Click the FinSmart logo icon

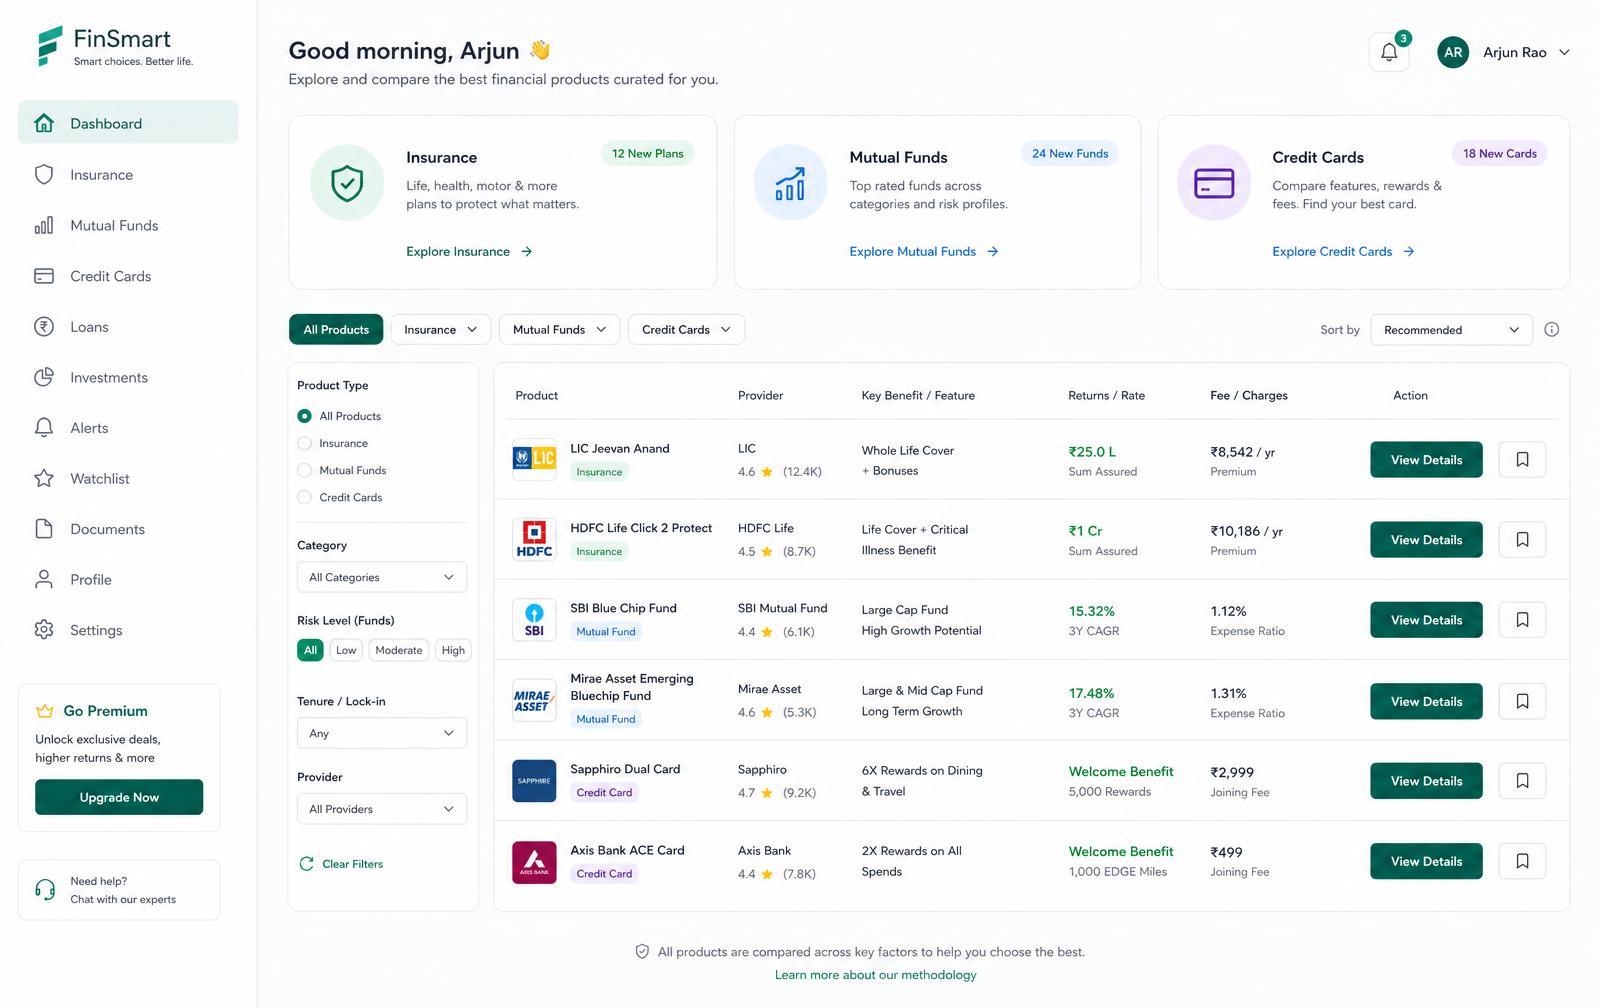coord(50,46)
